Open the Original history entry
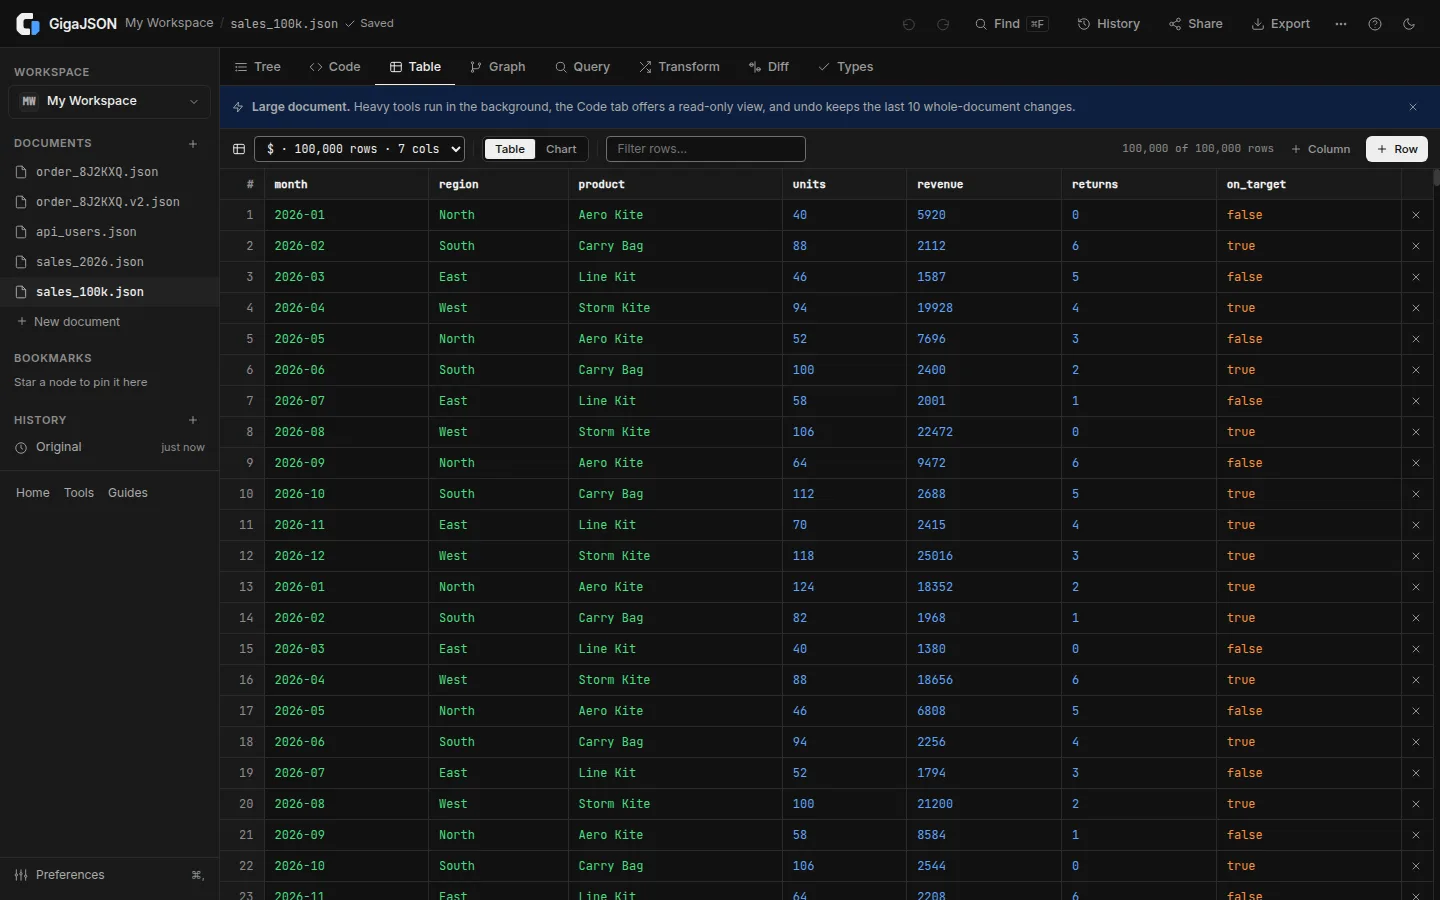Viewport: 1440px width, 900px height. 110,447
